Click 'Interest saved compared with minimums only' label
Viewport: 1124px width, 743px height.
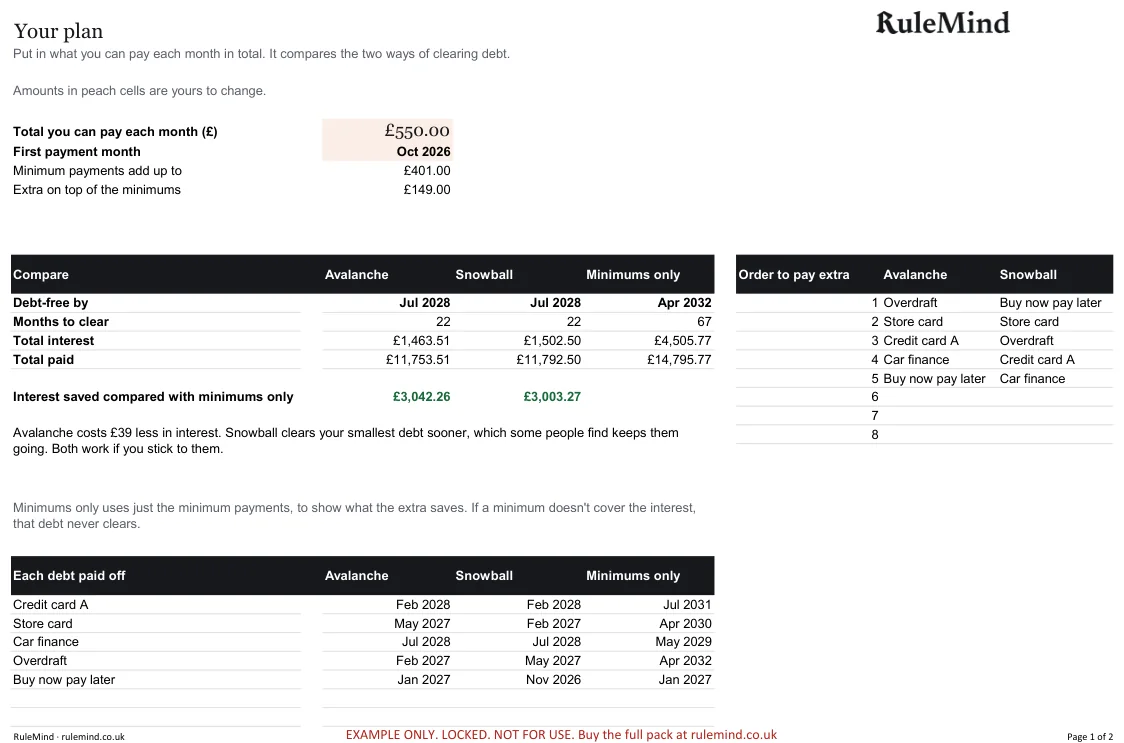(153, 397)
